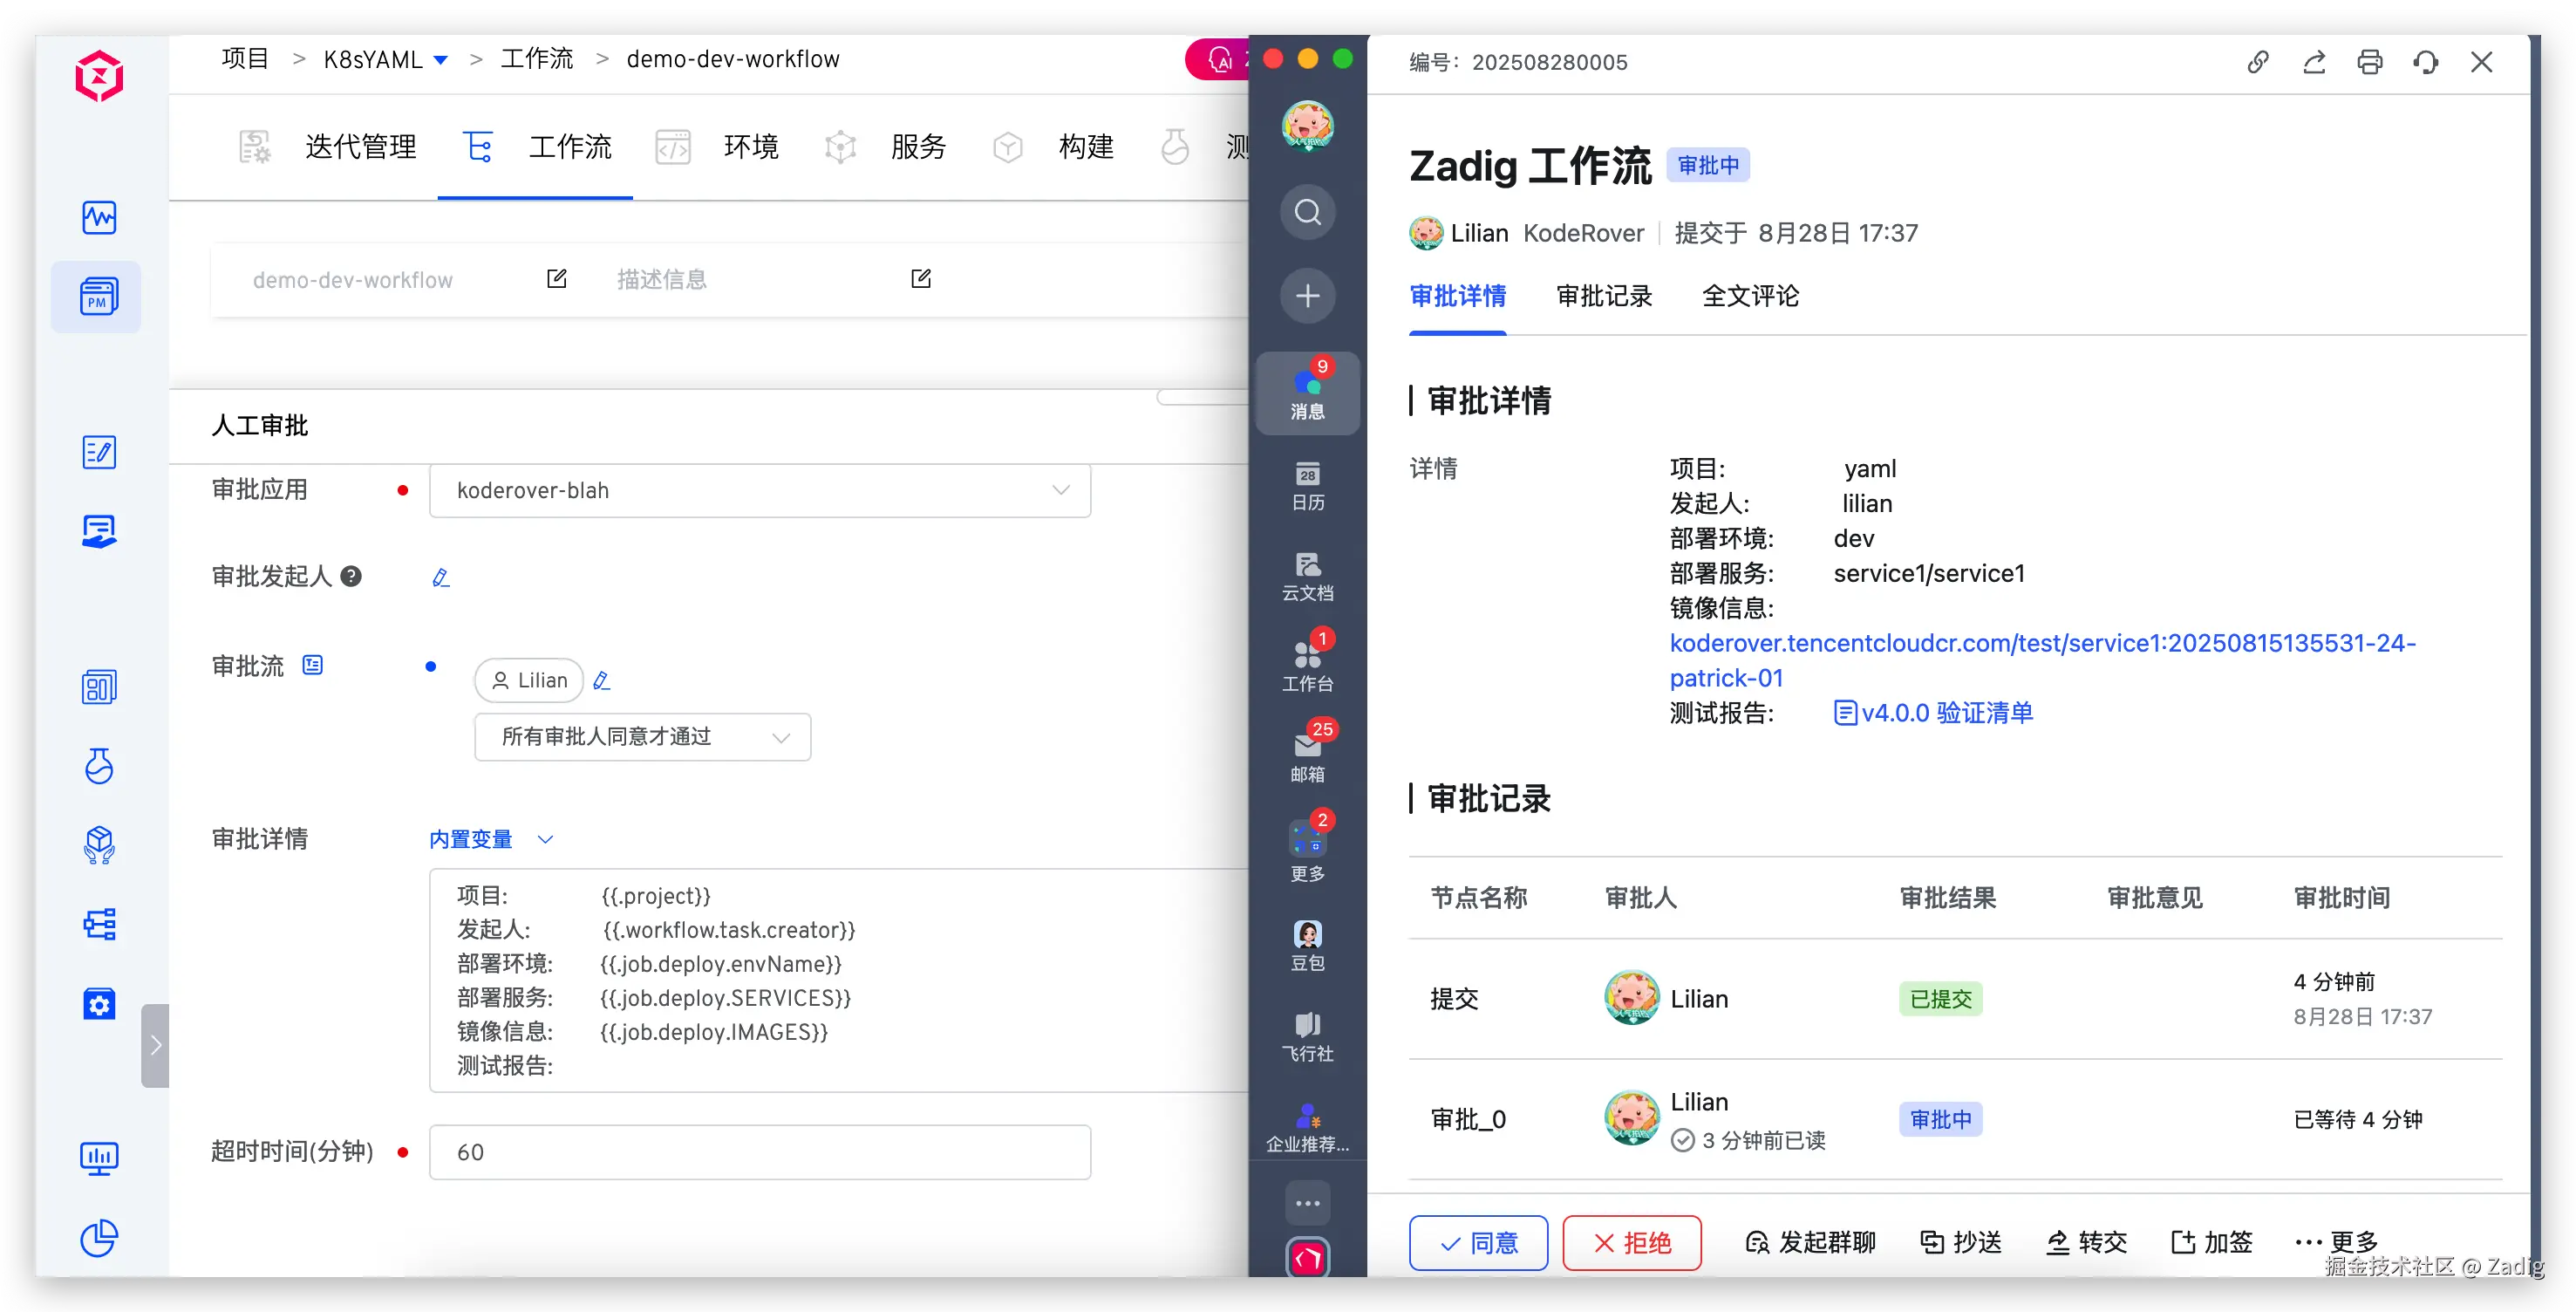
Task: Click the 超时时间 input field
Action: click(x=759, y=1152)
